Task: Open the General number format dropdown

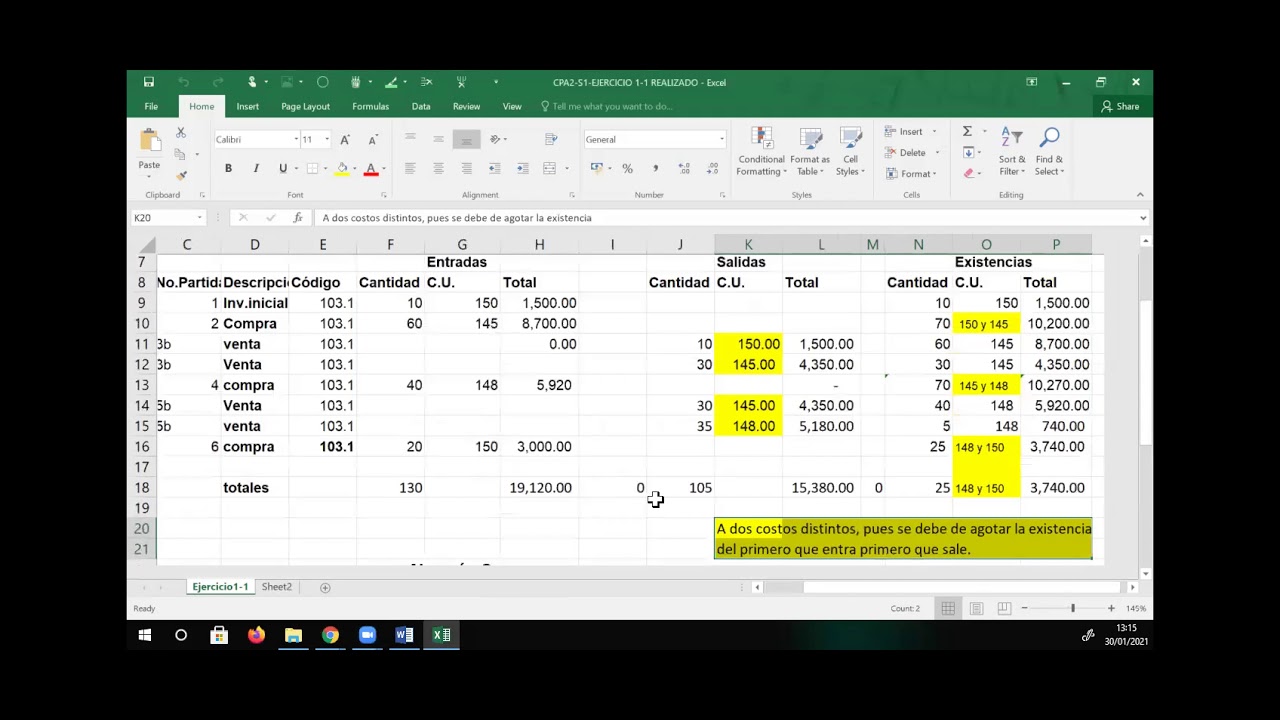Action: tap(721, 140)
